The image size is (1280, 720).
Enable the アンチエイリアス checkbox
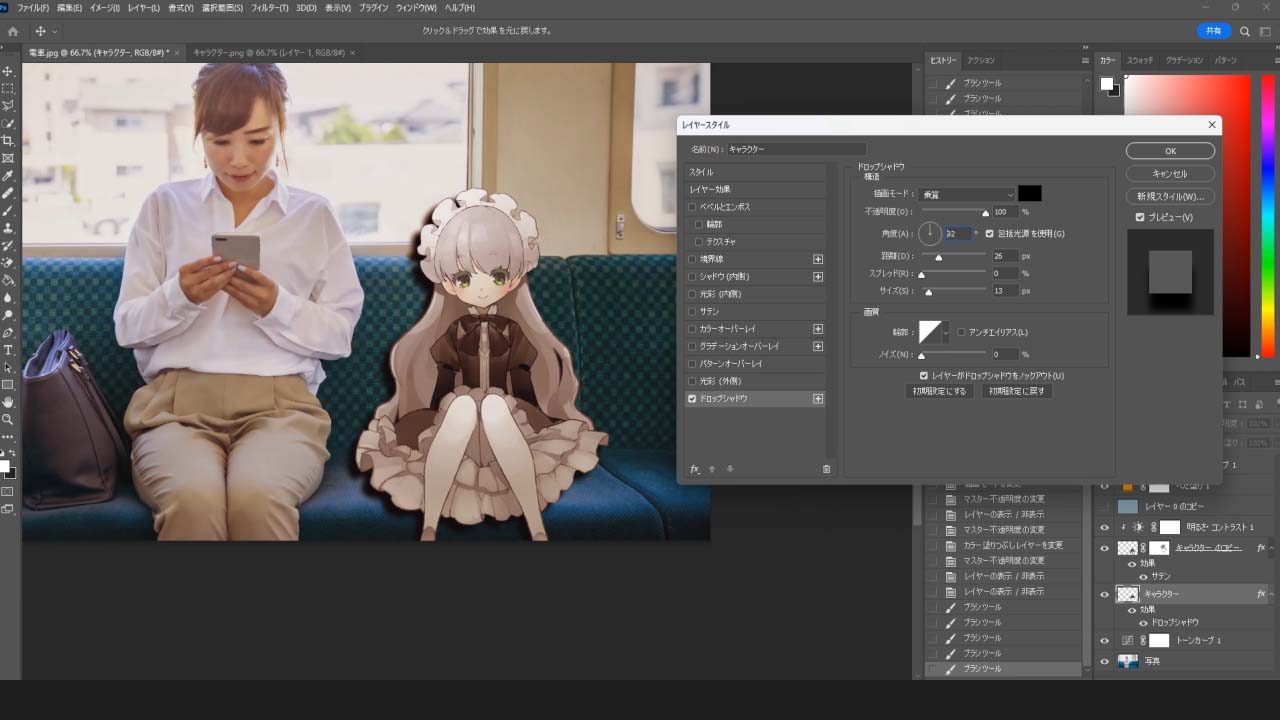click(x=961, y=332)
